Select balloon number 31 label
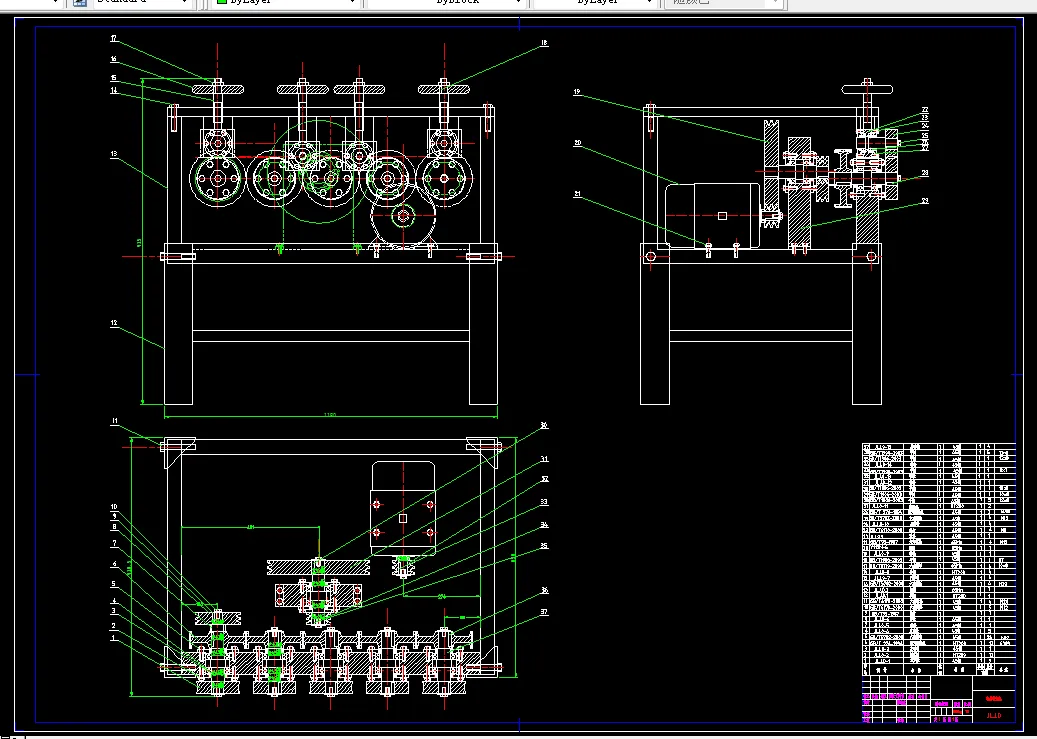The height and width of the screenshot is (739, 1037). click(544, 458)
